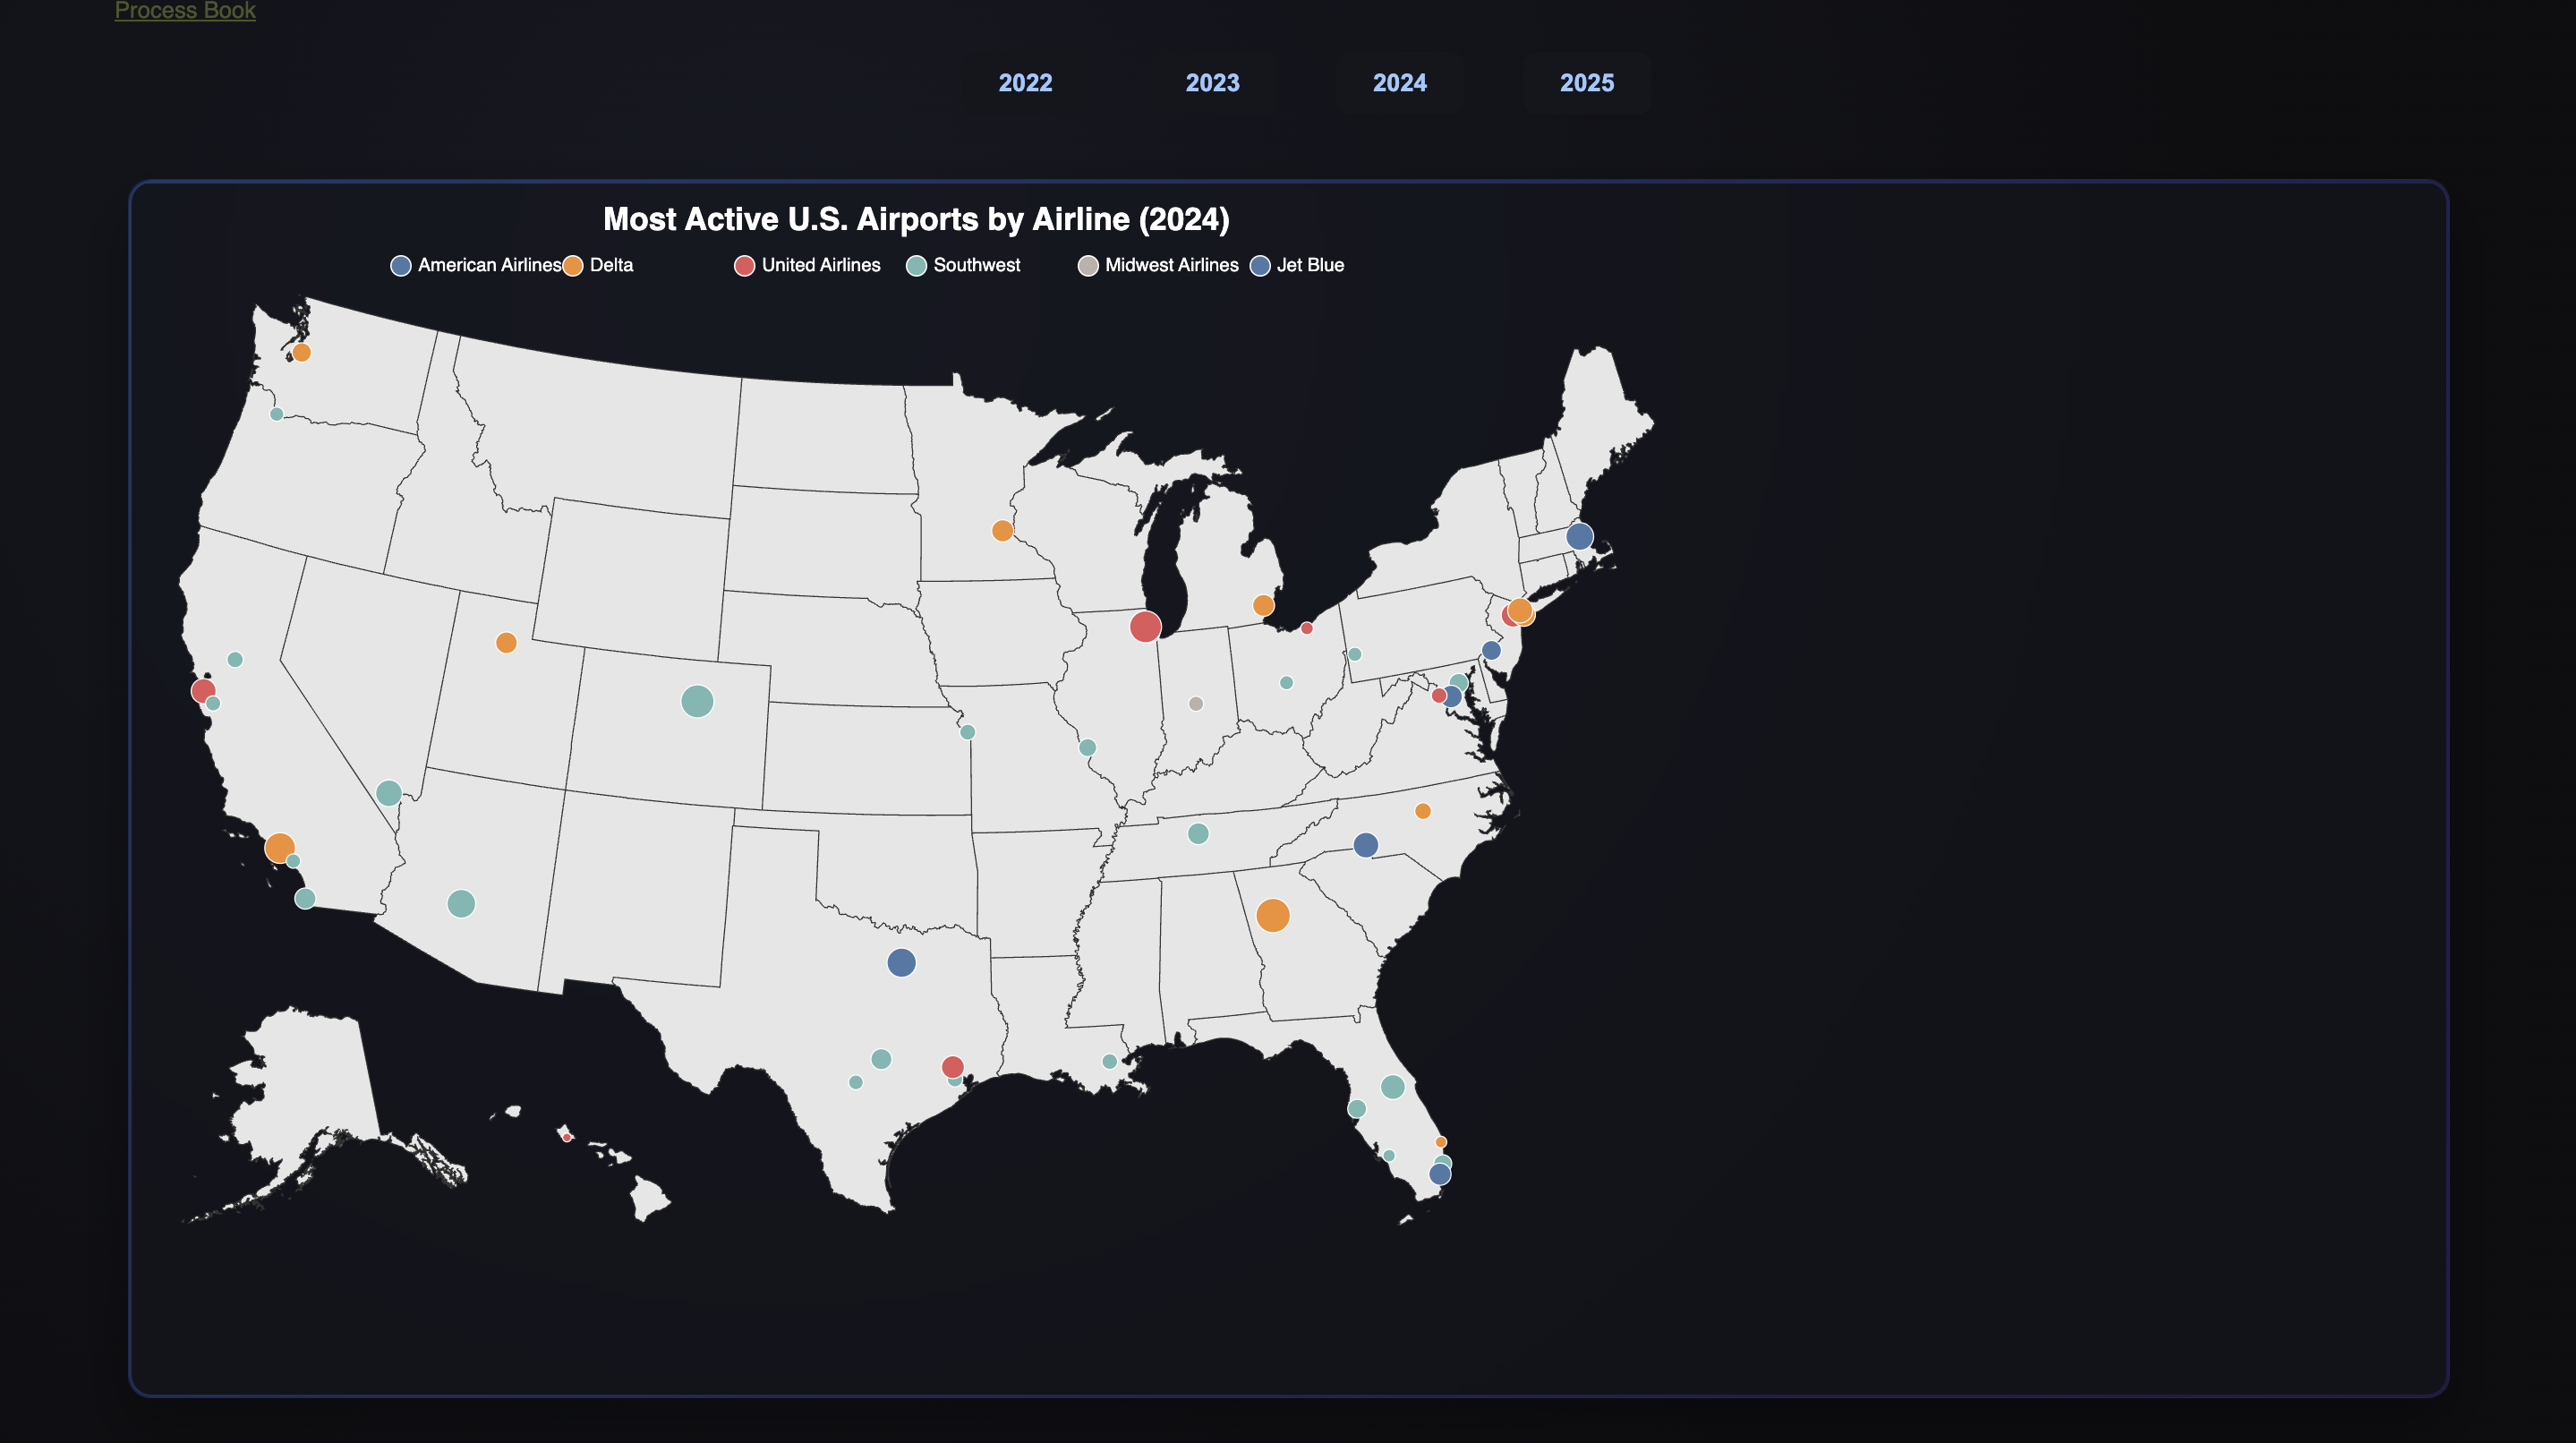Click the blue bubble in north Texas
The width and height of the screenshot is (2576, 1443).
coord(901,963)
